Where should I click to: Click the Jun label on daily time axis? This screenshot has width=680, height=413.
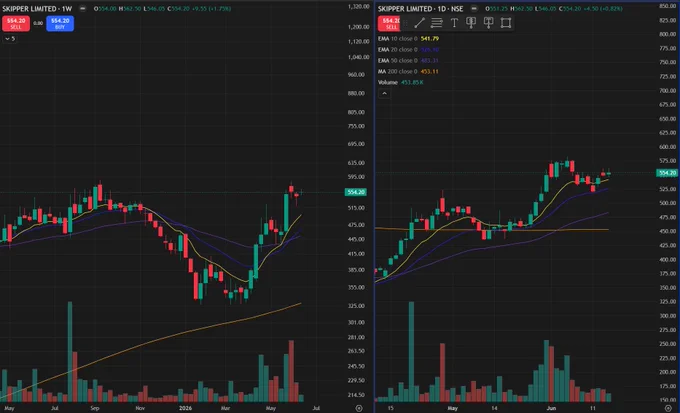(x=552, y=408)
